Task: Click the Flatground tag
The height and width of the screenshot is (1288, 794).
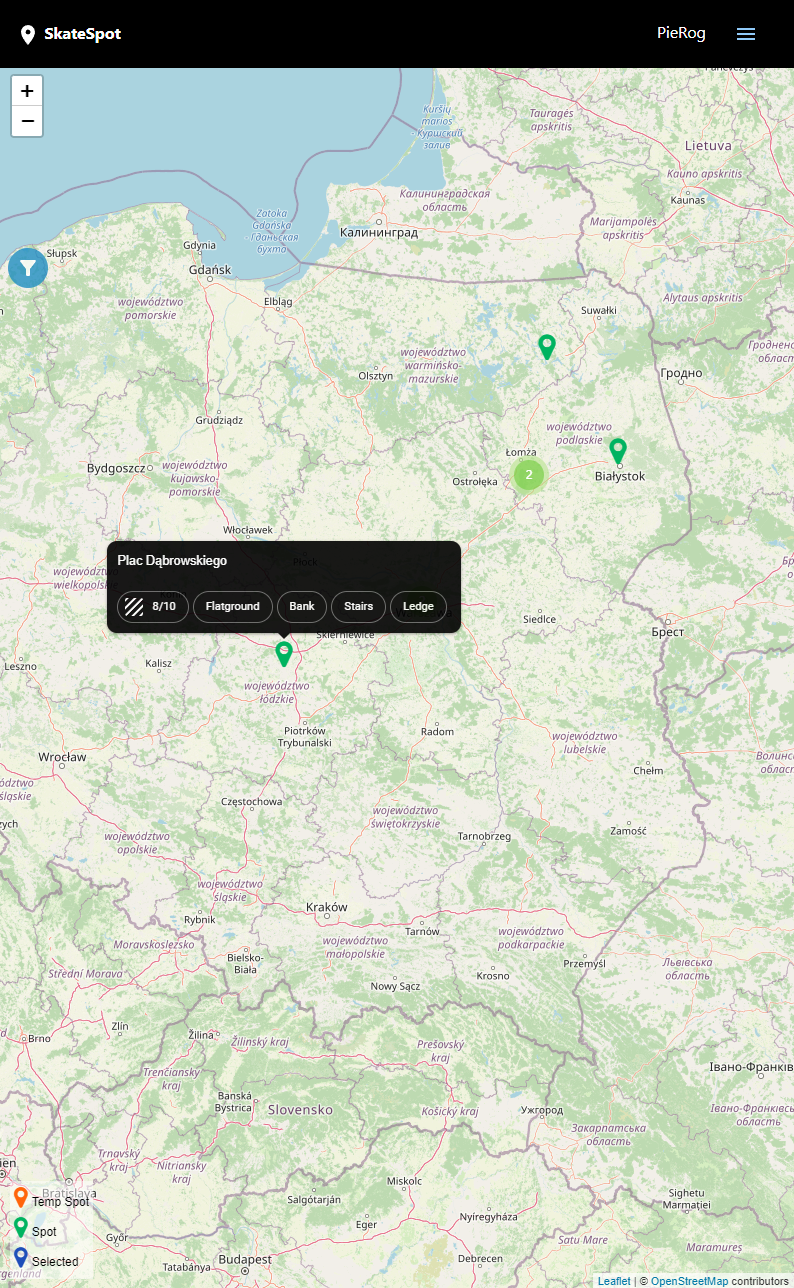Action: [x=233, y=606]
